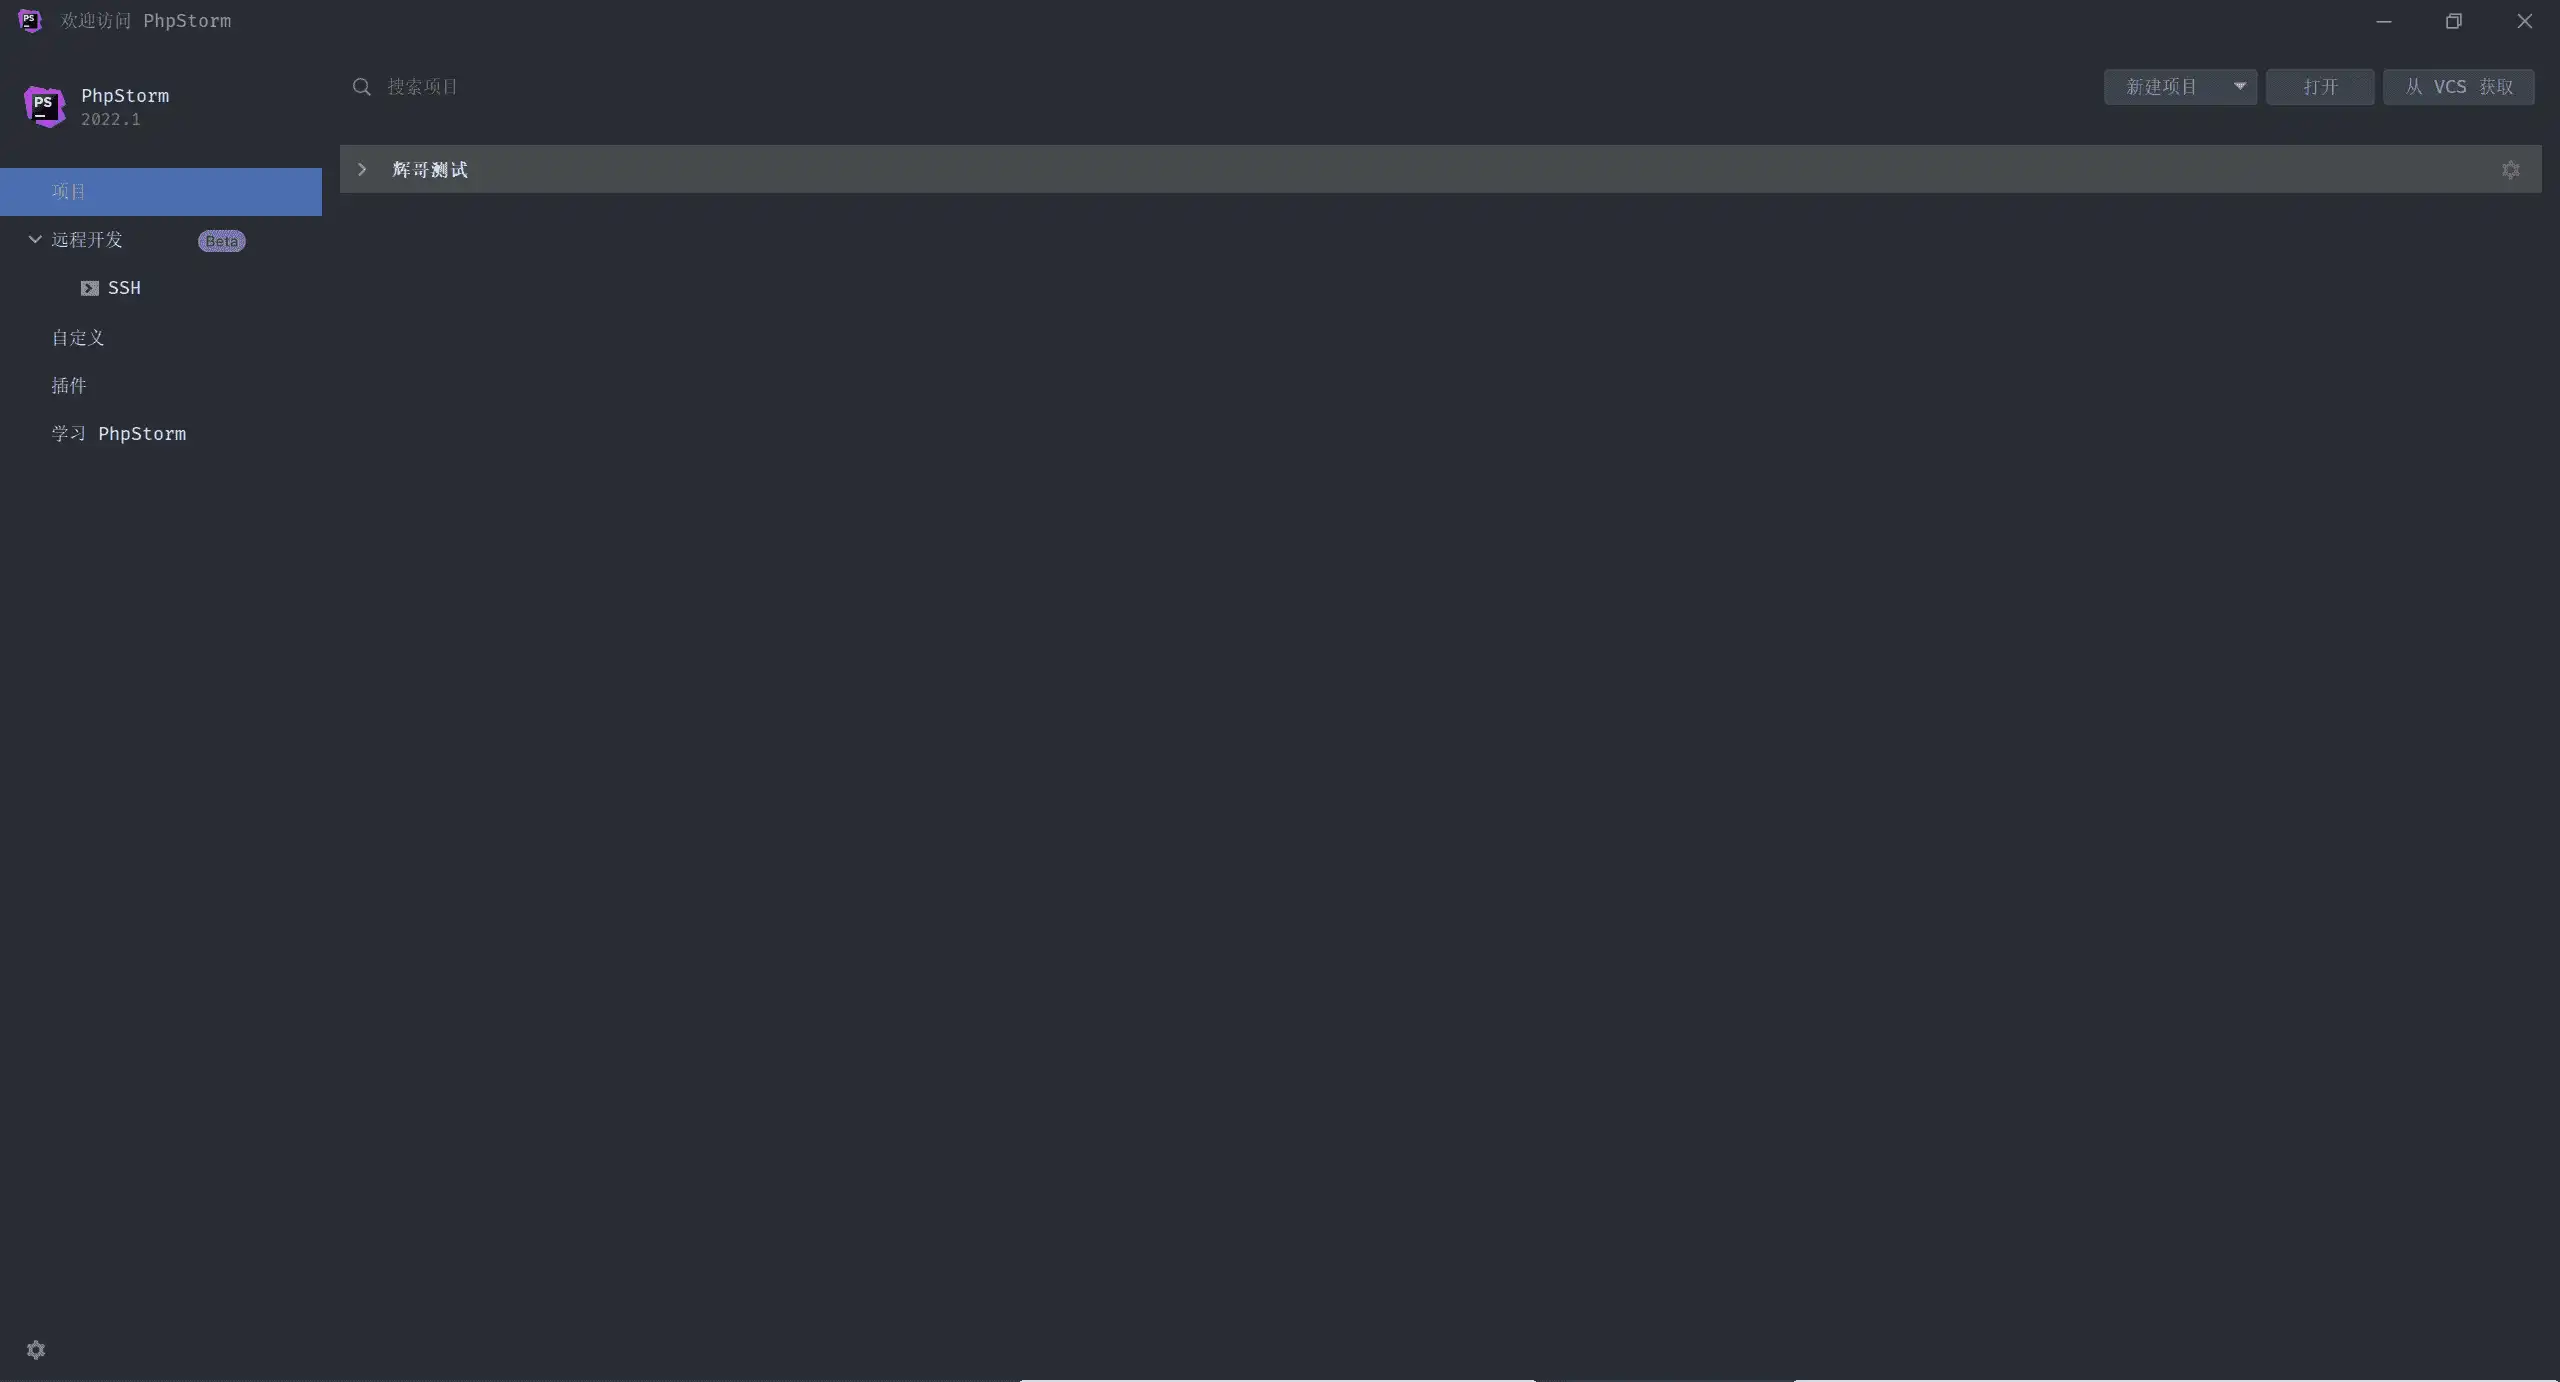Focus the 搜索项目 search field
Screen dimensions: 2560x1382
tap(1200, 87)
